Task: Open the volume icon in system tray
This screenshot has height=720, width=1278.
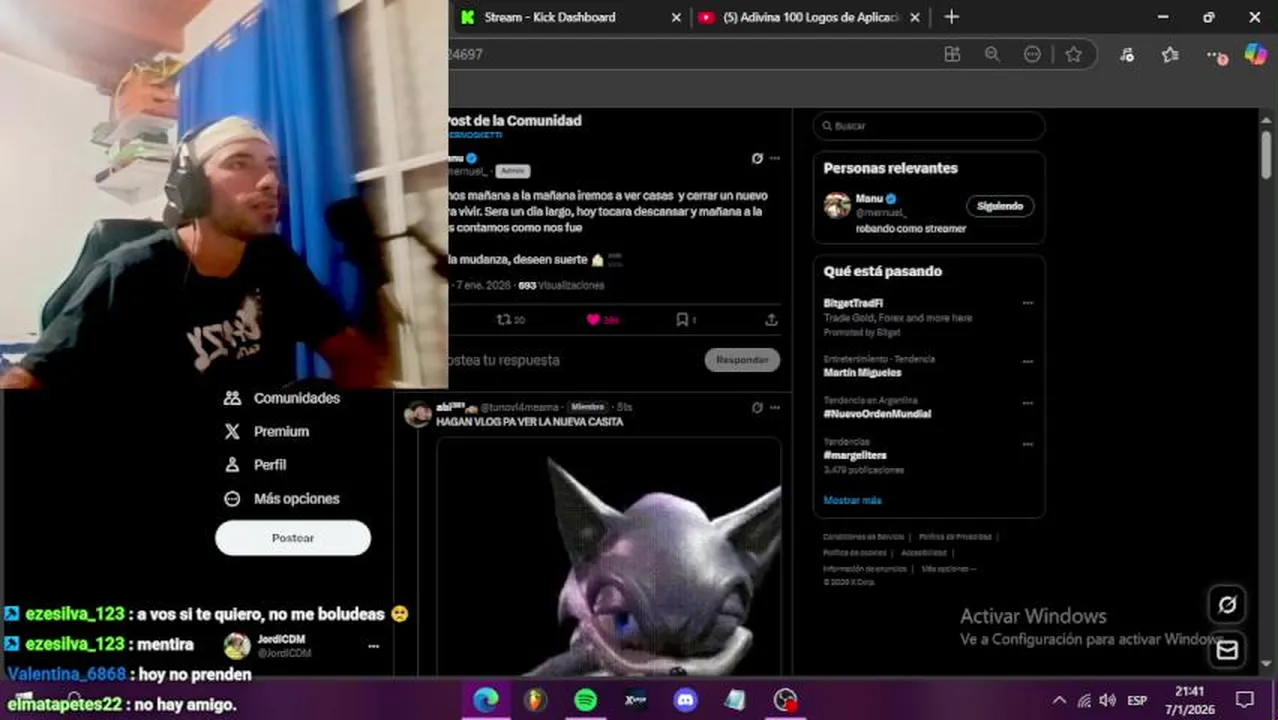Action: coord(1107,700)
